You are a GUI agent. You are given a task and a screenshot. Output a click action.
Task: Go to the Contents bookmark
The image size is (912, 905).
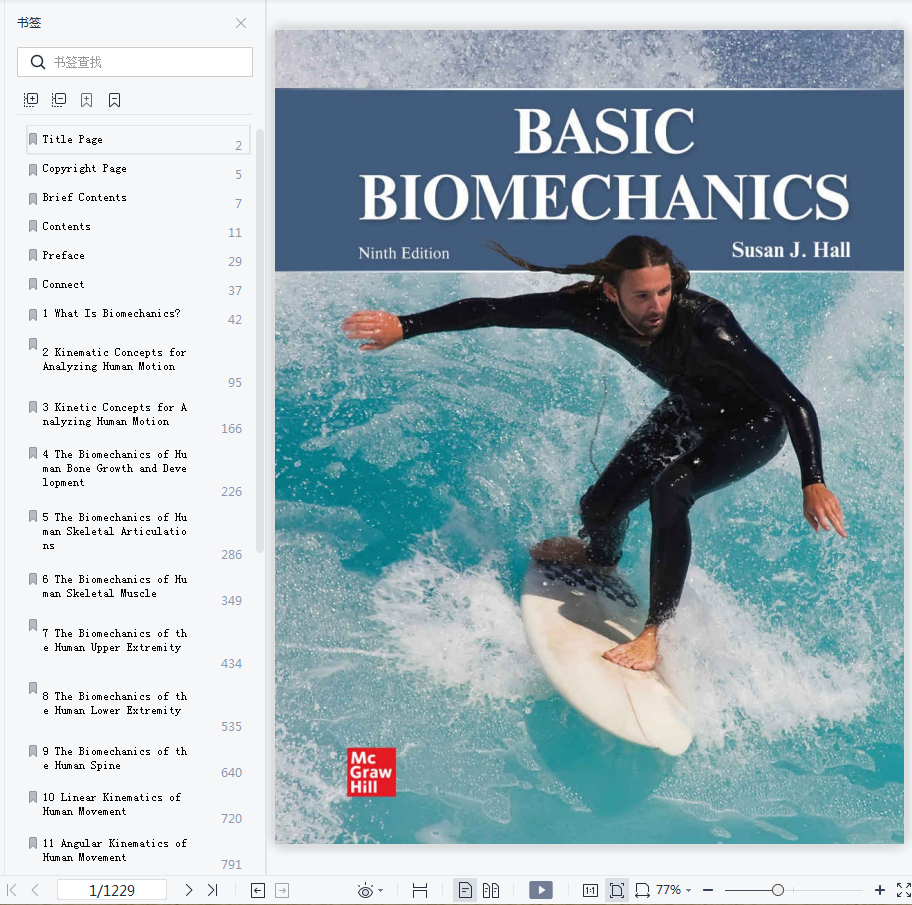click(x=138, y=227)
